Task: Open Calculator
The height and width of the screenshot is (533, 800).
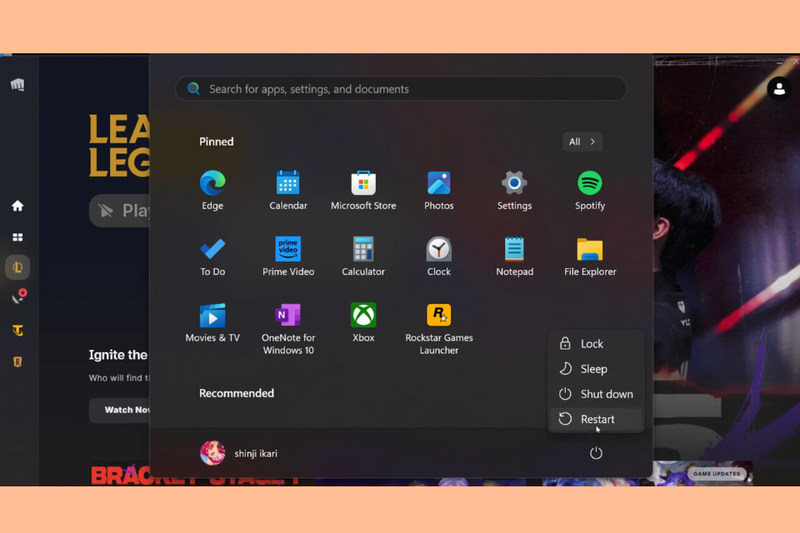Action: click(363, 257)
